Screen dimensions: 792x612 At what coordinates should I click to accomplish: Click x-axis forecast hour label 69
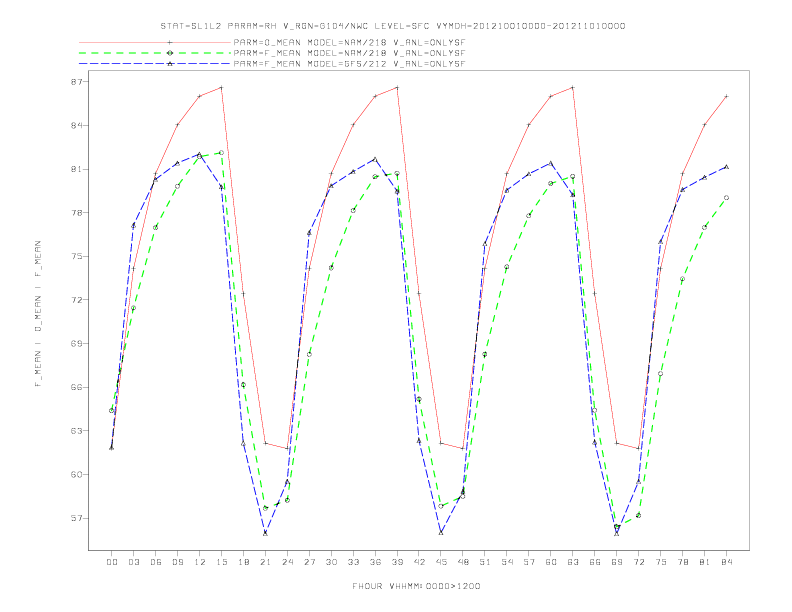point(617,562)
